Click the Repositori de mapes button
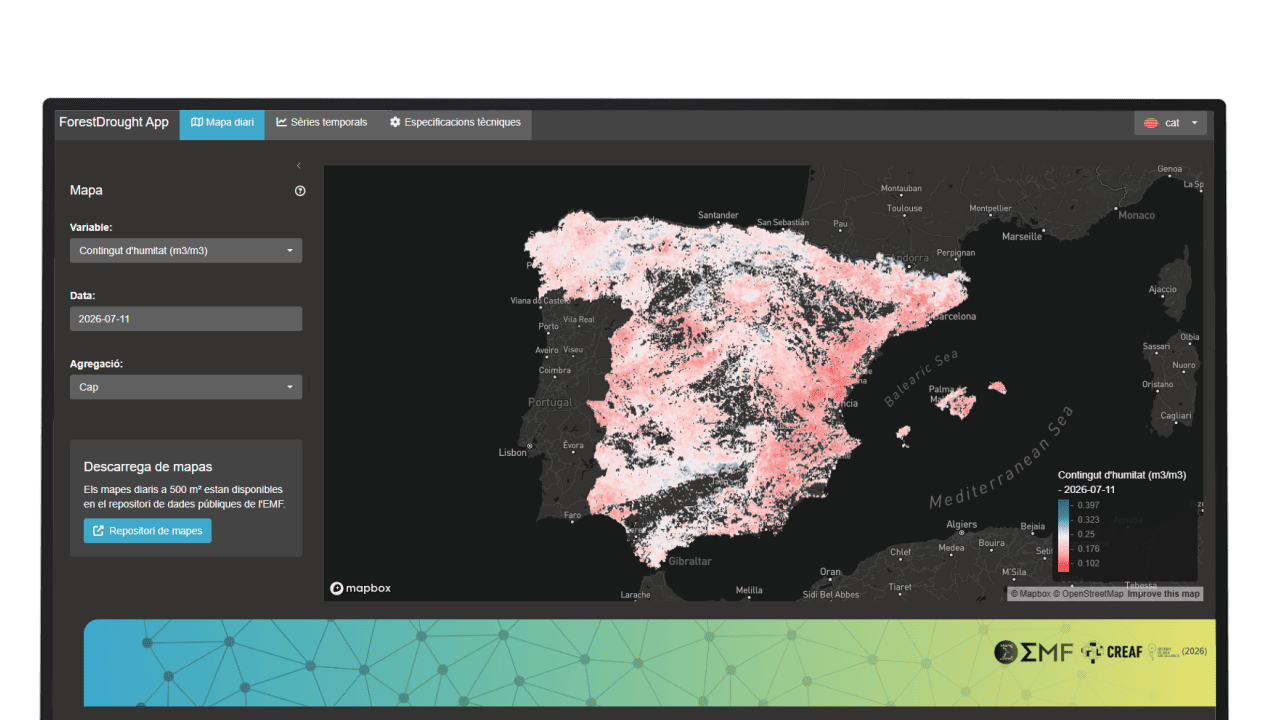1280x720 pixels. coord(148,531)
